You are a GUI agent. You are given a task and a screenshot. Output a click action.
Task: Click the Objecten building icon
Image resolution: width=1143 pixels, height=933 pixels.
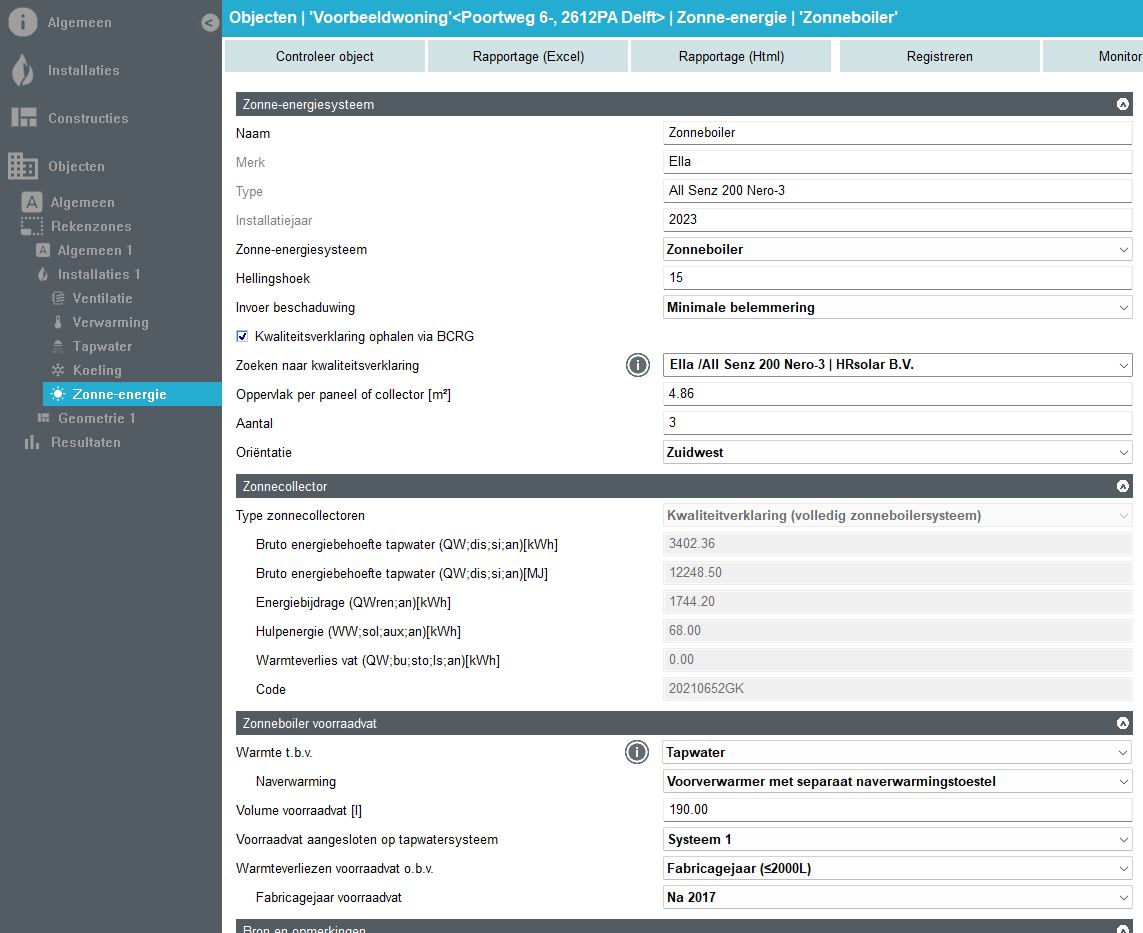[x=23, y=165]
